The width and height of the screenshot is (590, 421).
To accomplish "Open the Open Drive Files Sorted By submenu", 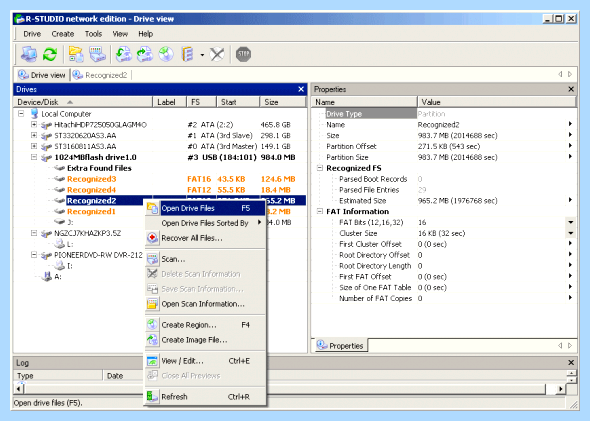I will (205, 223).
